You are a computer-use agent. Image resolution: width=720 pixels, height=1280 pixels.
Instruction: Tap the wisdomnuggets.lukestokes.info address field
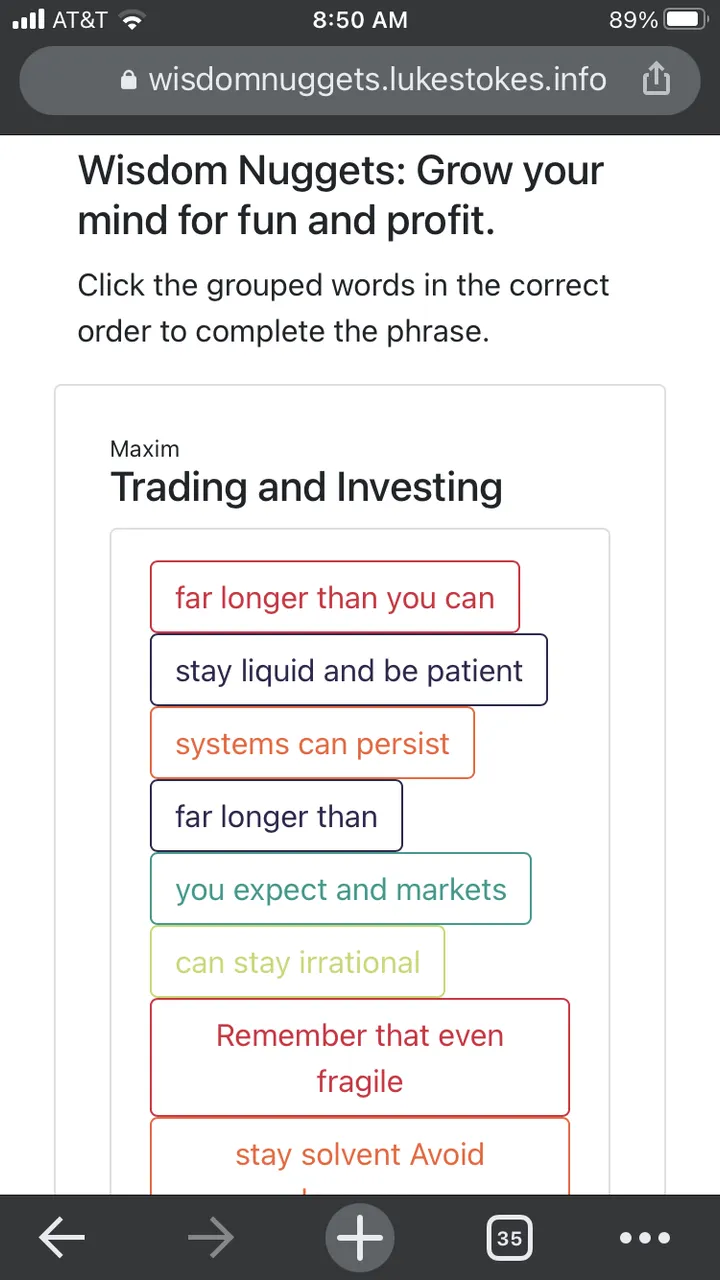pos(360,80)
